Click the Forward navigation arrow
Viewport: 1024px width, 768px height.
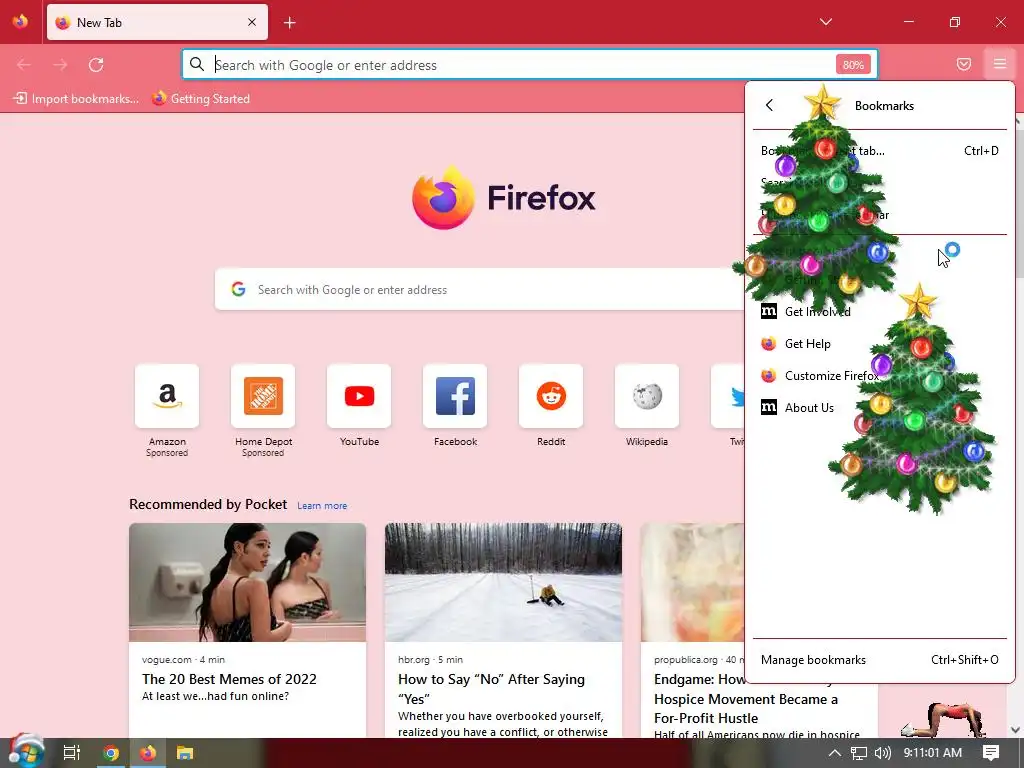[x=60, y=65]
